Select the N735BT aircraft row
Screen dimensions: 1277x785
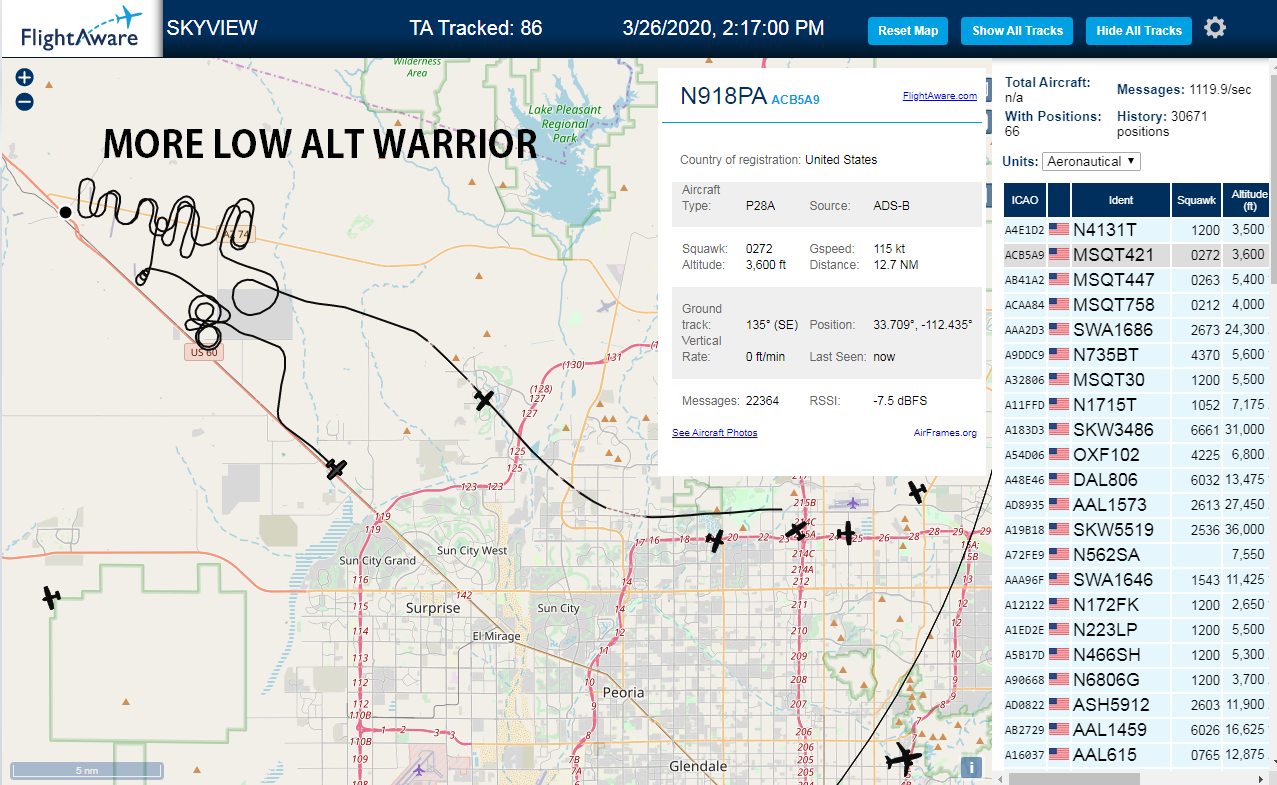tap(1137, 355)
